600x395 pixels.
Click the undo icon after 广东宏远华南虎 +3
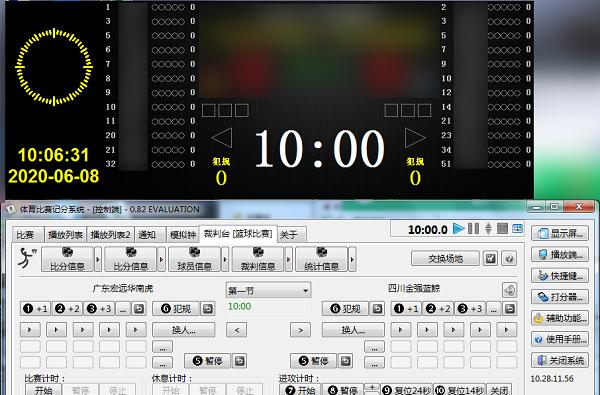(139, 308)
